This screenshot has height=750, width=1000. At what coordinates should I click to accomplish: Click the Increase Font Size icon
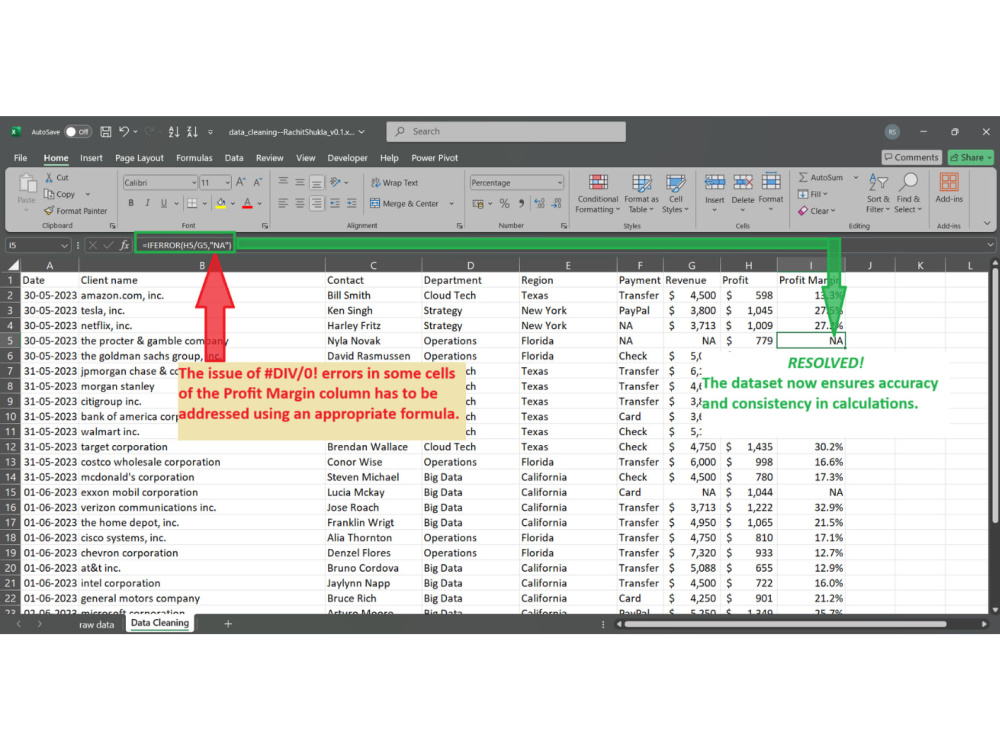click(x=240, y=182)
